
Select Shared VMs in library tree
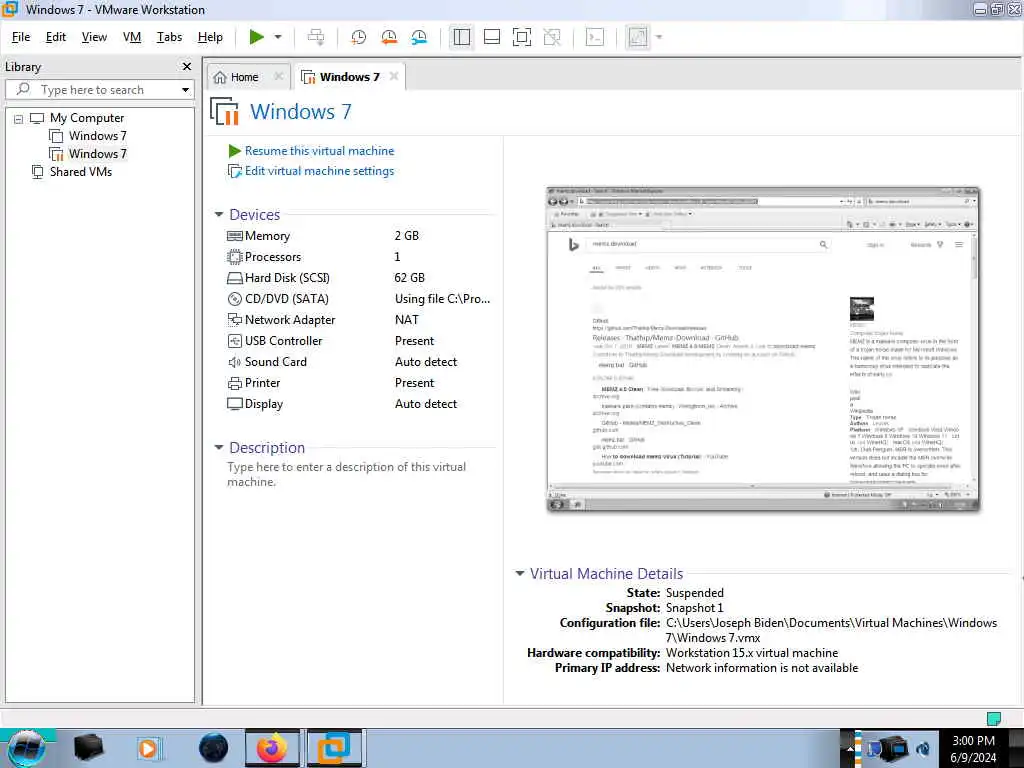click(x=80, y=172)
